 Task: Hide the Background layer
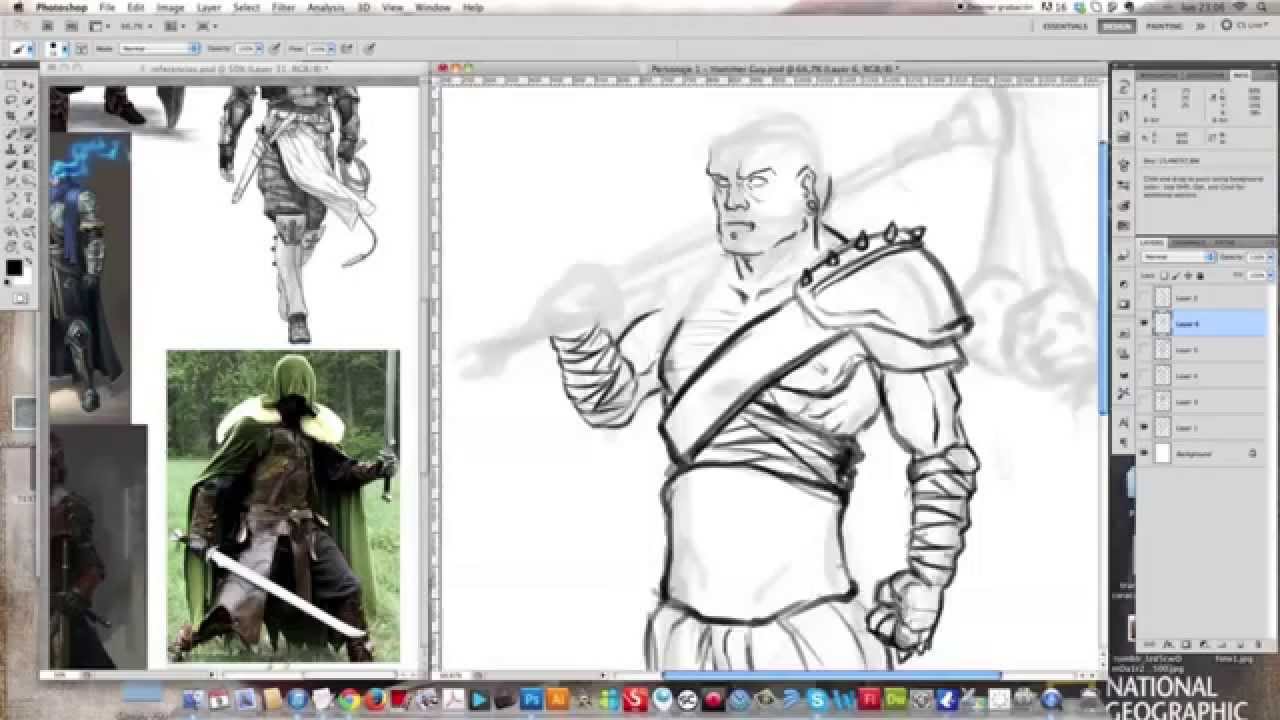(x=1143, y=452)
